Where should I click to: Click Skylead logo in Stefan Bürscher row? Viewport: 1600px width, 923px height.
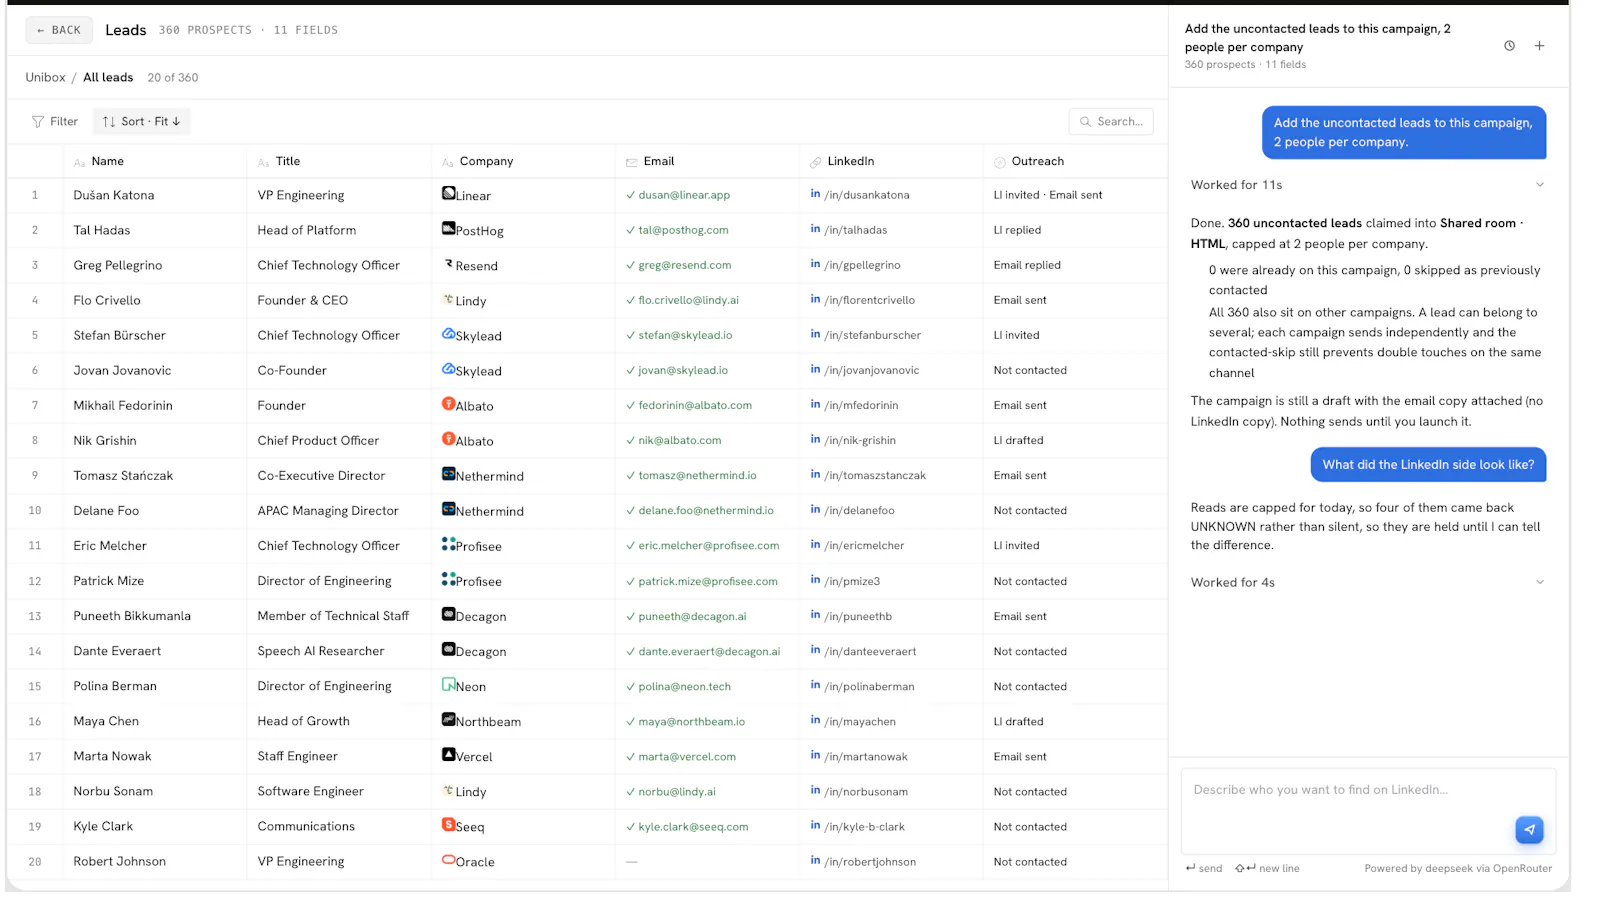(x=449, y=334)
